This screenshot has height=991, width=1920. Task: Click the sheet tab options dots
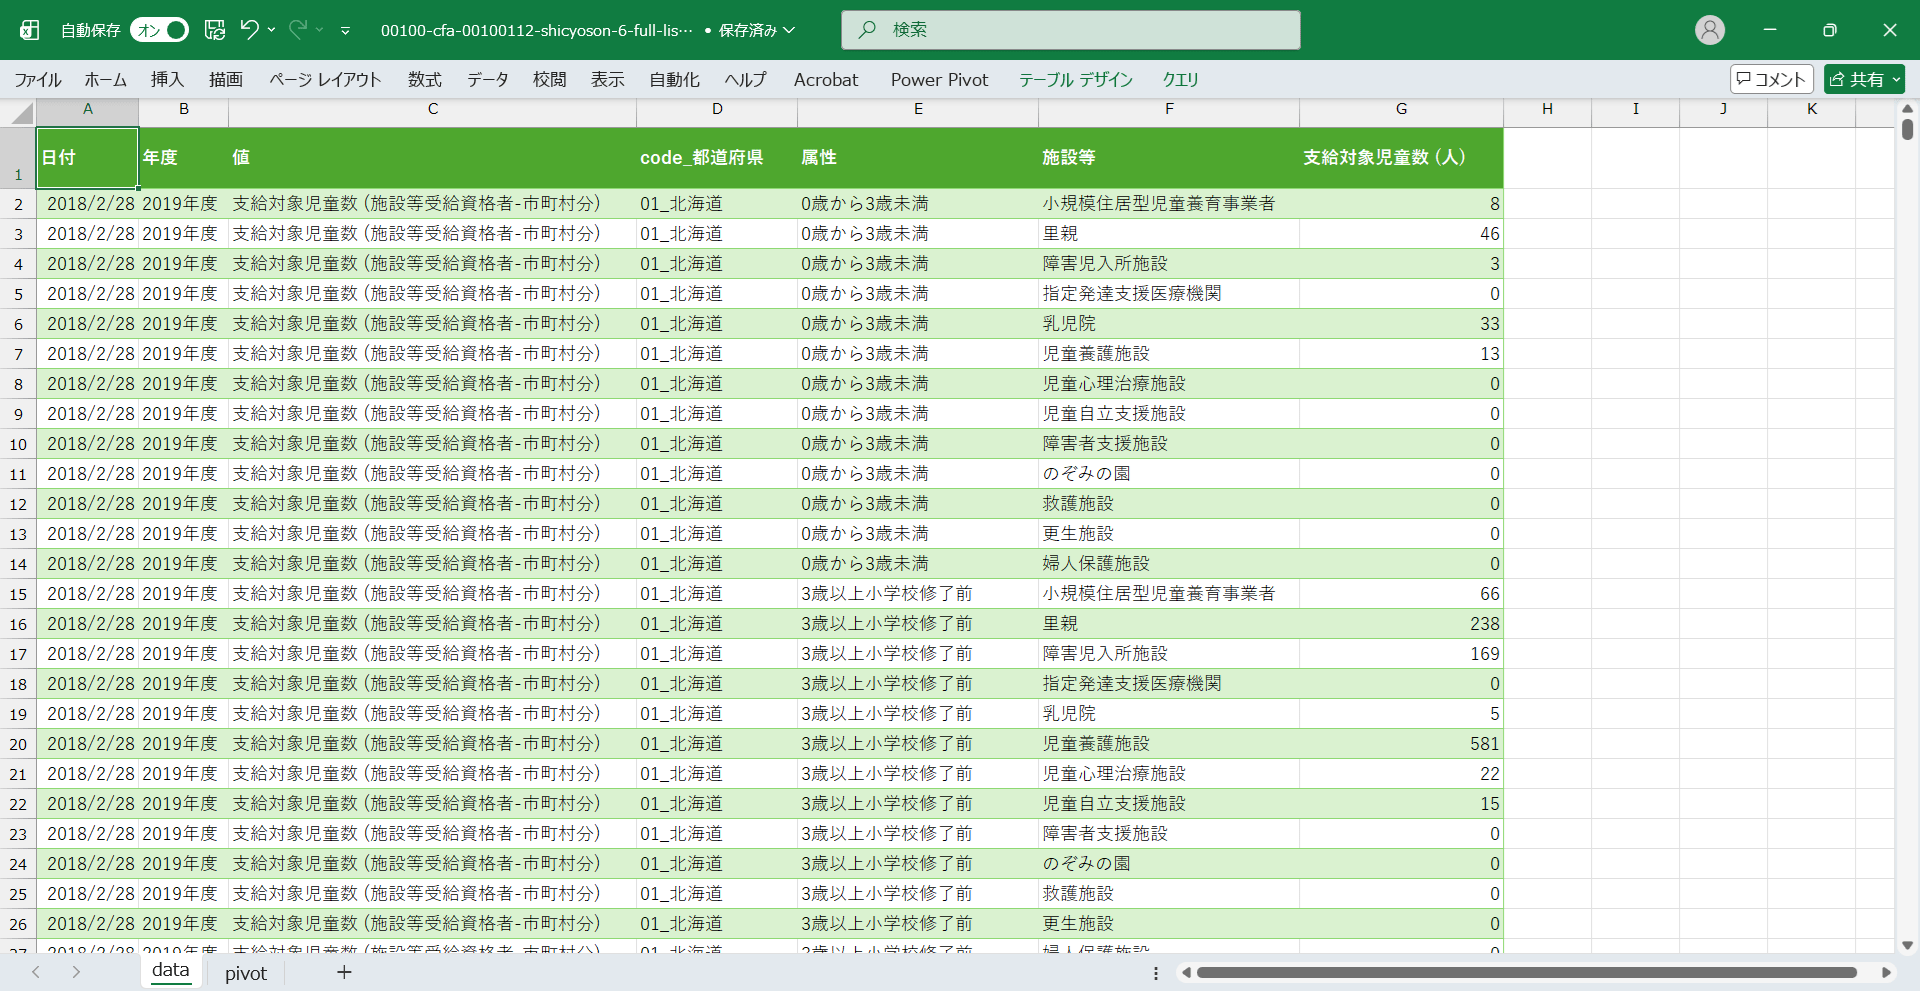[x=1156, y=973]
